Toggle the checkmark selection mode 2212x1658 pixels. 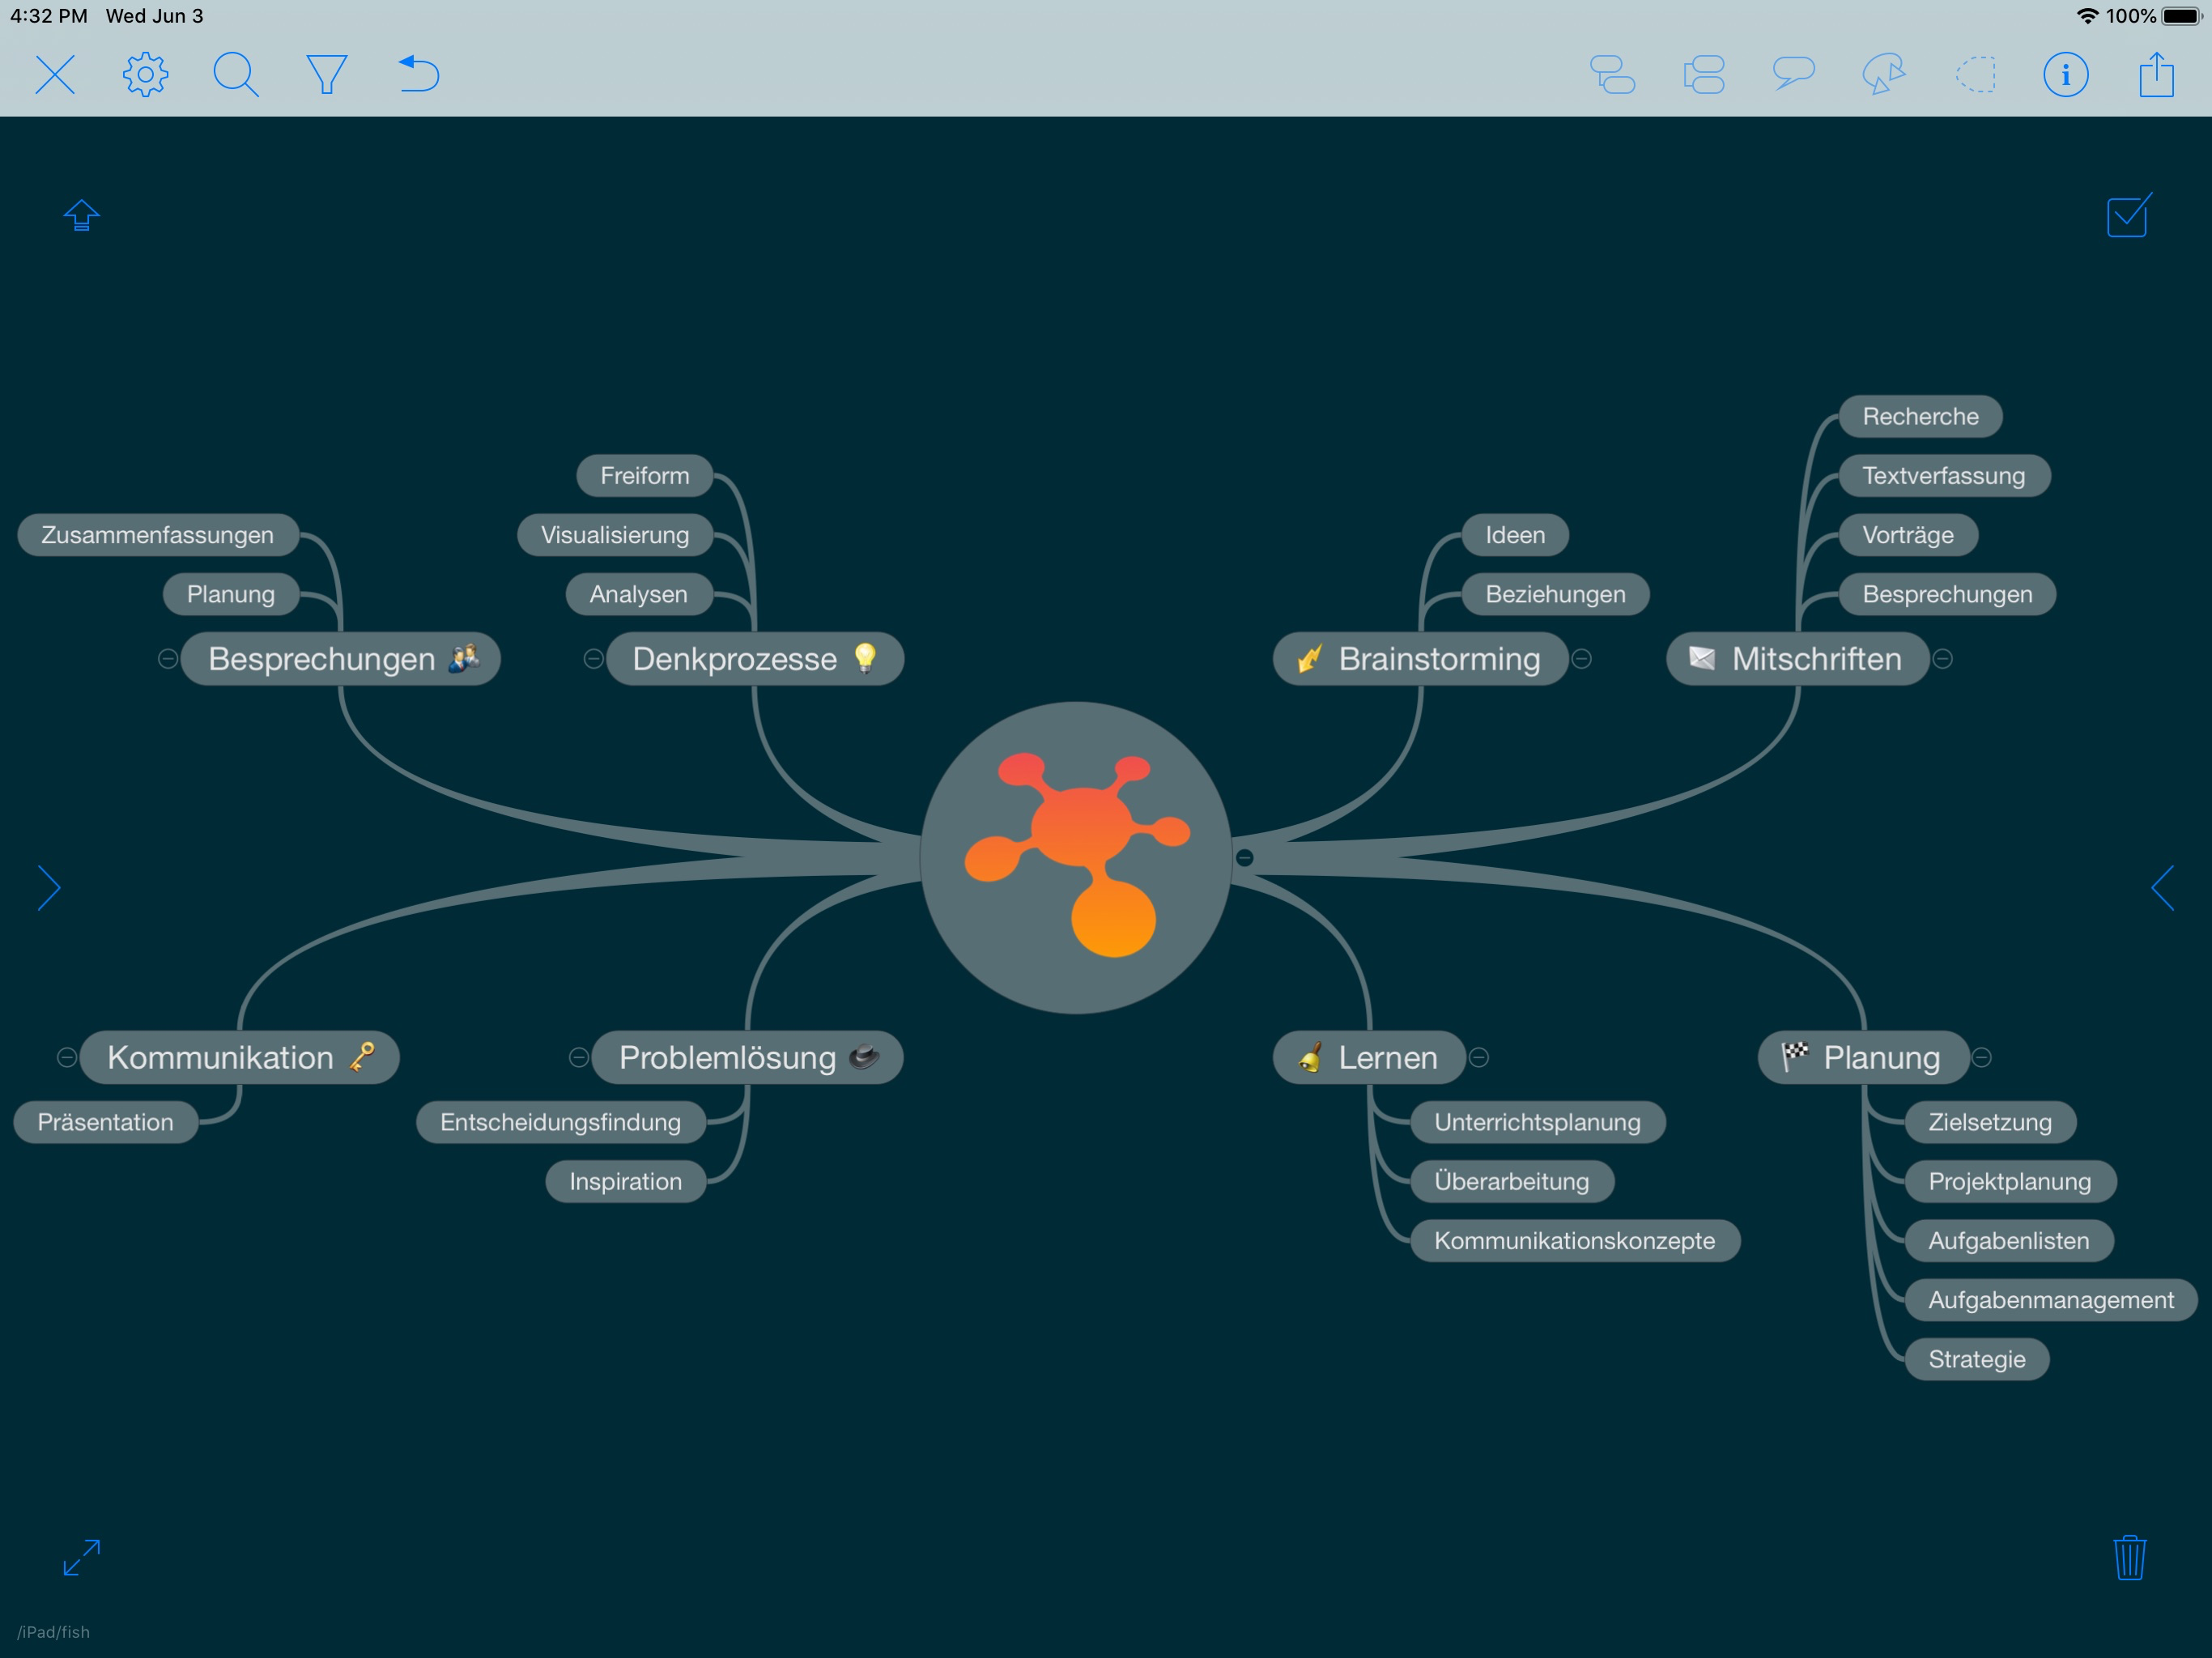click(2128, 215)
